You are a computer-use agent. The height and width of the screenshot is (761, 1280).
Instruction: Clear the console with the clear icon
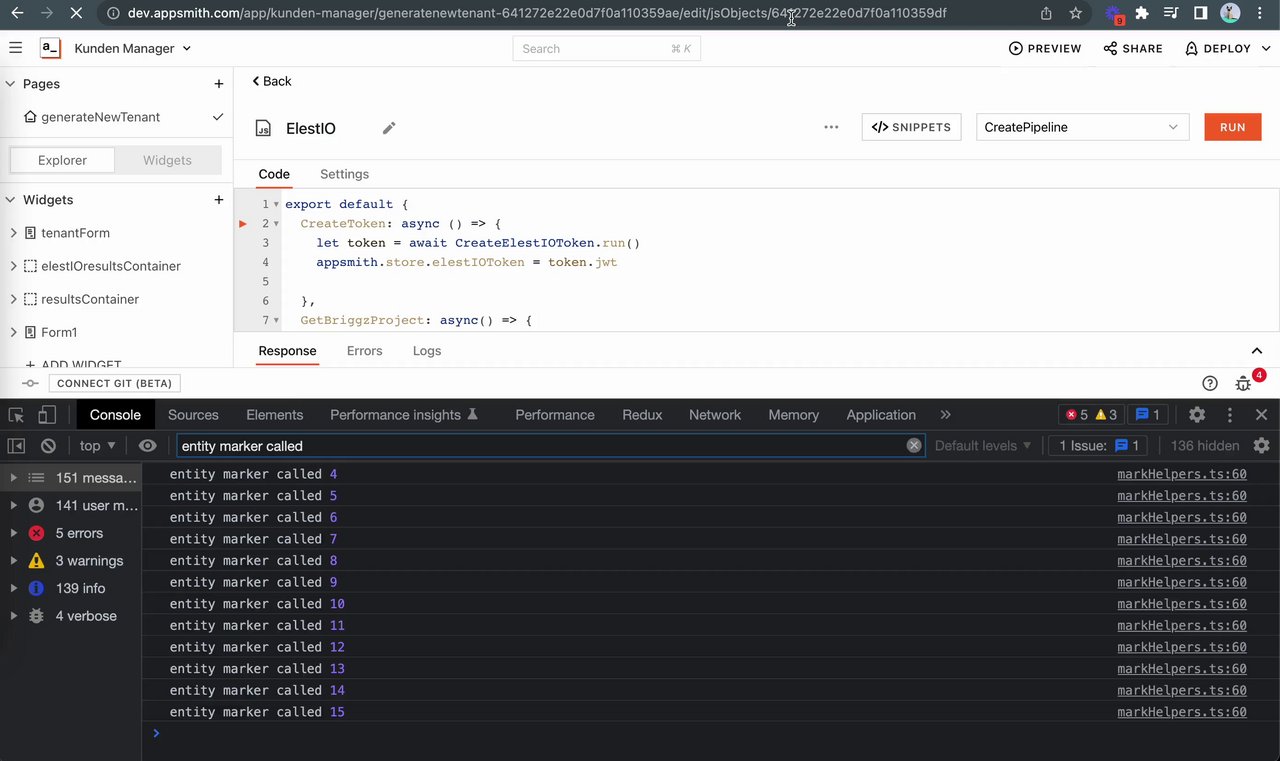click(x=48, y=446)
